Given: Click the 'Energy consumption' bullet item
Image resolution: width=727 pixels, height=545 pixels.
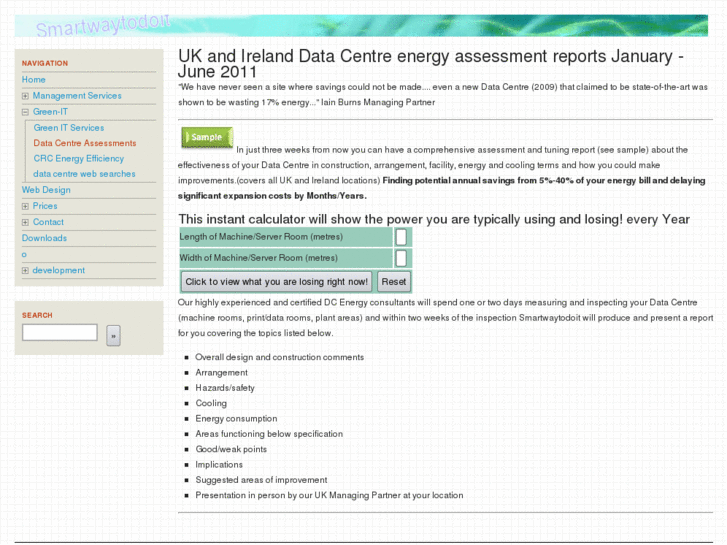Looking at the screenshot, I should tap(236, 419).
